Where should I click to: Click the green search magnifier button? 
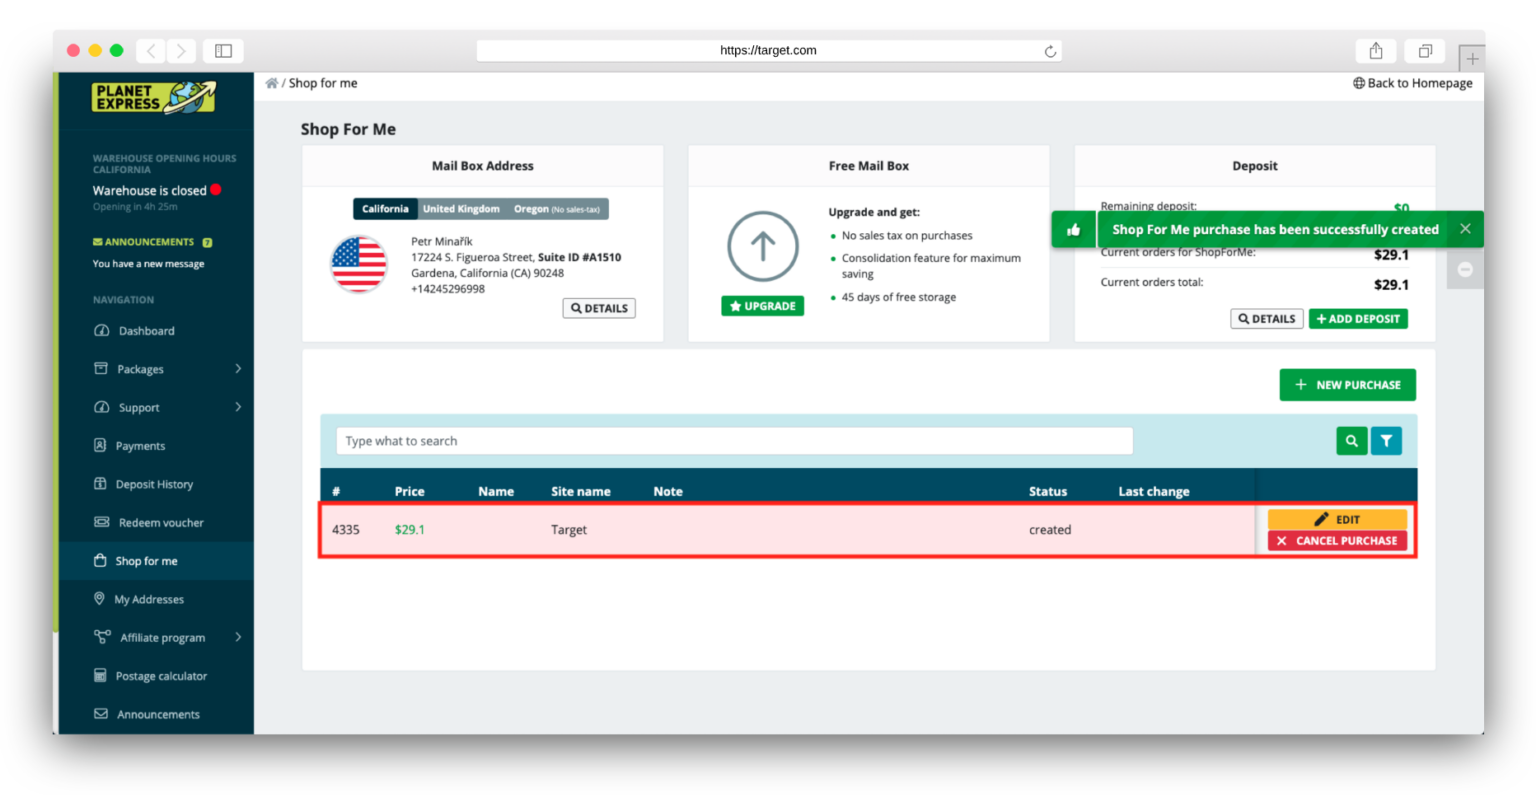[x=1351, y=441]
